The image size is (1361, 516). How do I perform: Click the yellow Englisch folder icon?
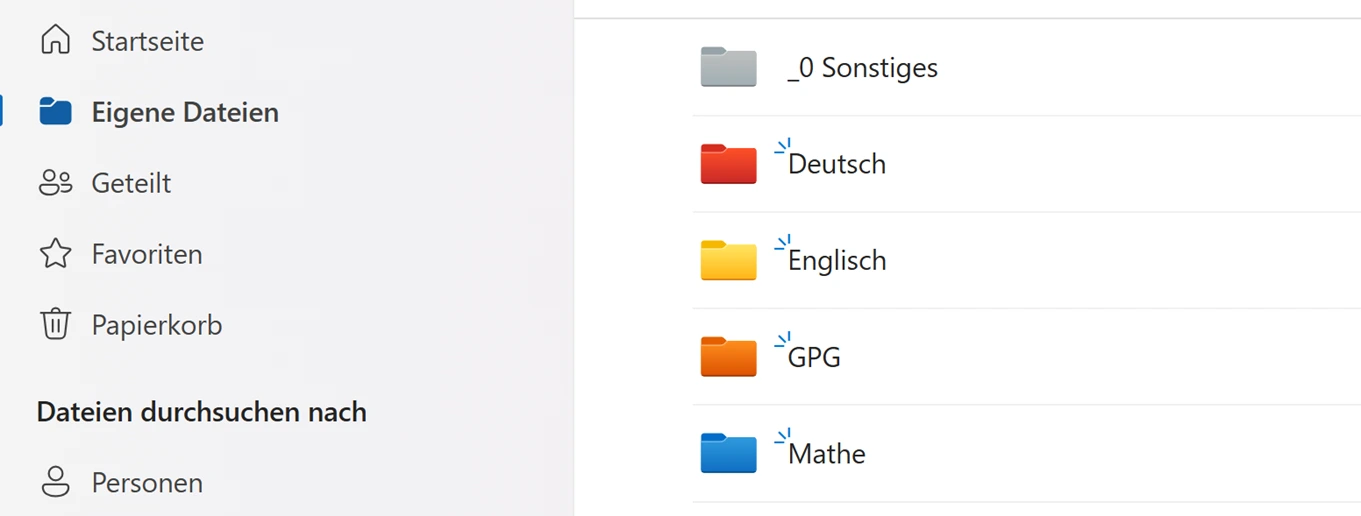click(728, 260)
